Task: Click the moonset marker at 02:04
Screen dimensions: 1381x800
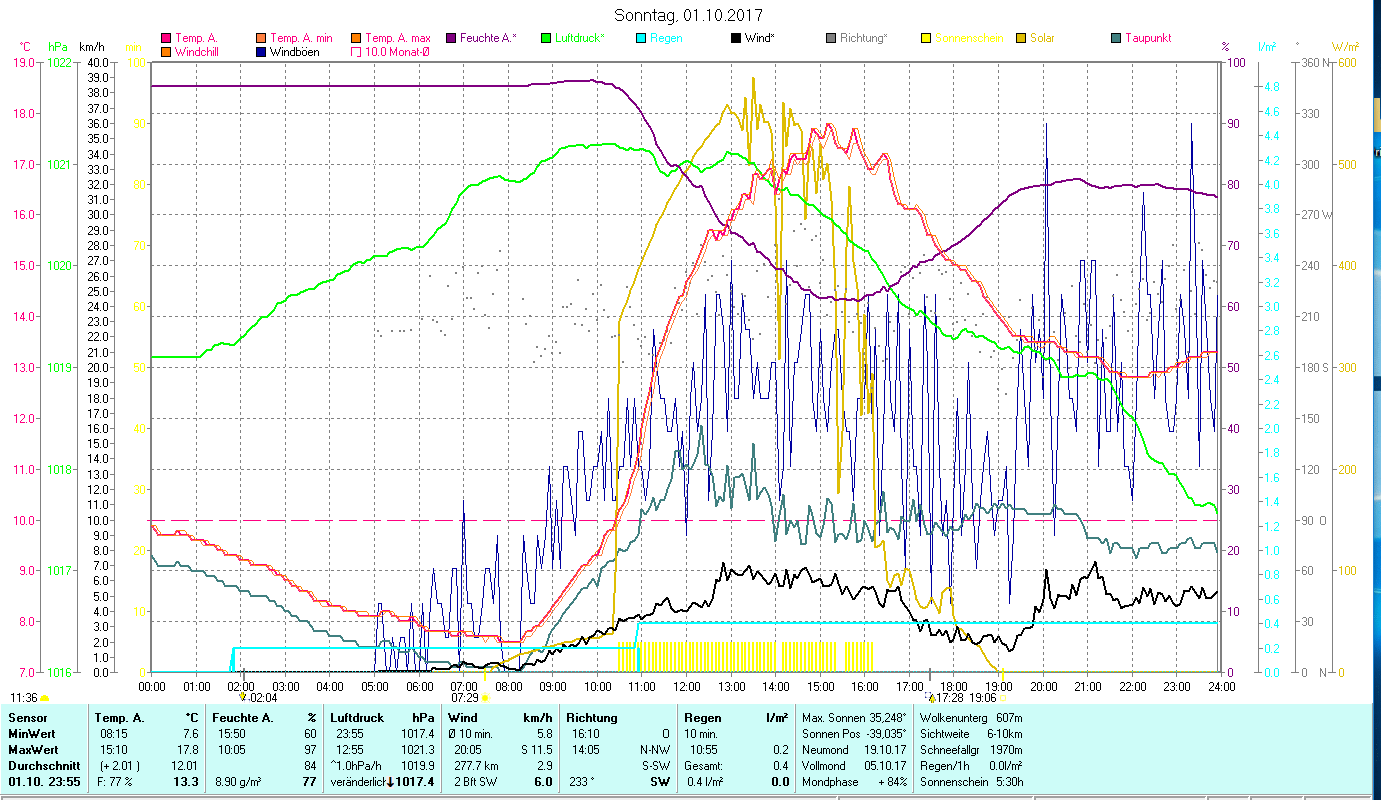Action: (243, 697)
